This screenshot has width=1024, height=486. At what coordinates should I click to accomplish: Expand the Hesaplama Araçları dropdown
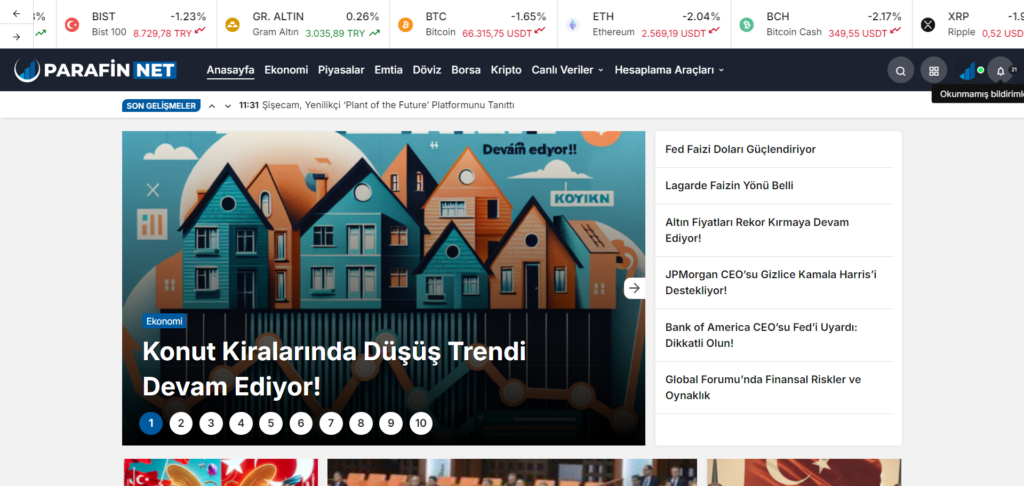click(669, 70)
